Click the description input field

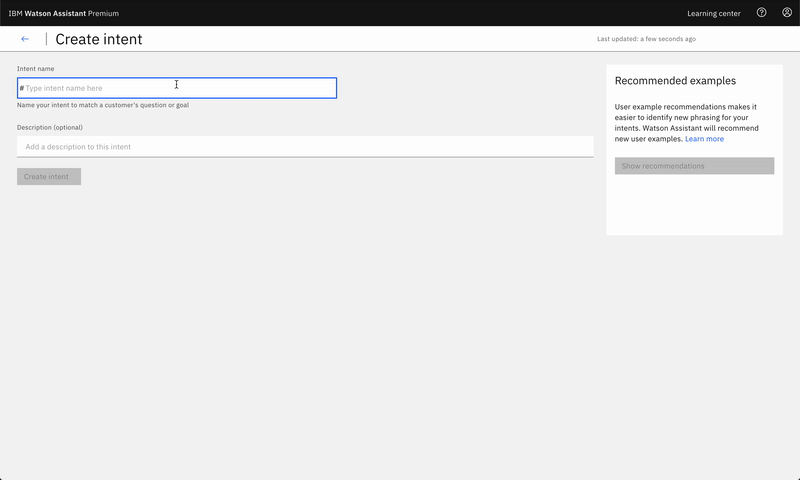coord(305,146)
